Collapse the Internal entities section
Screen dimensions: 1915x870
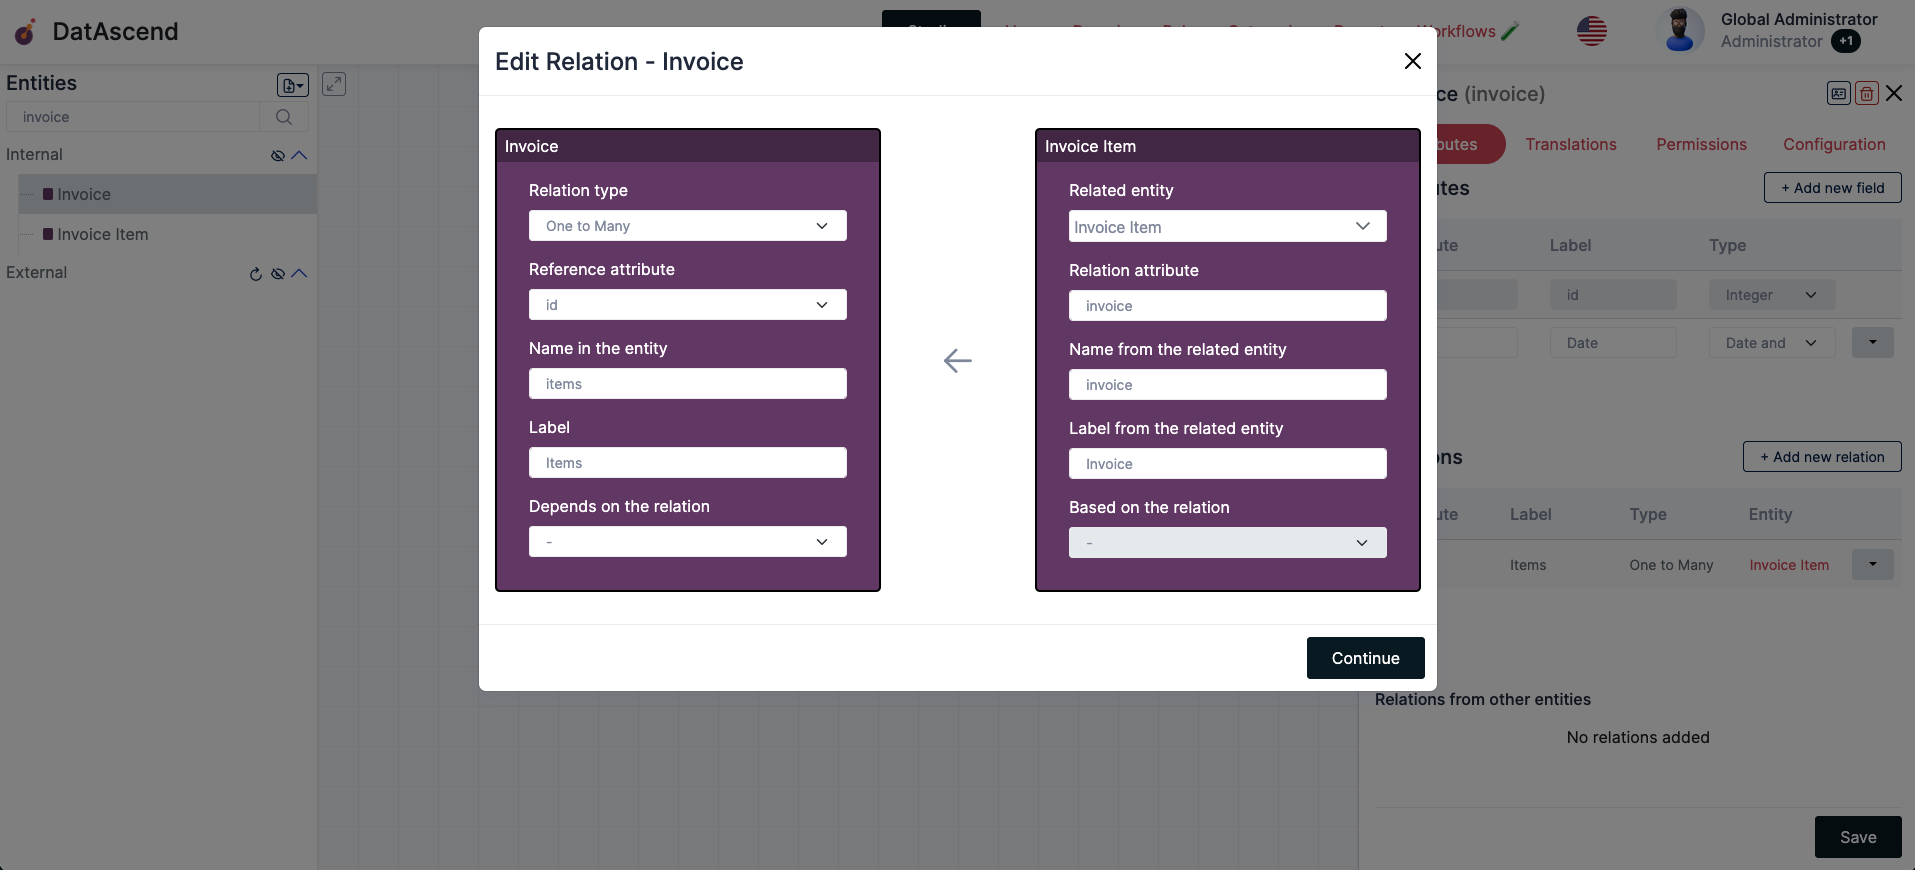pos(299,155)
